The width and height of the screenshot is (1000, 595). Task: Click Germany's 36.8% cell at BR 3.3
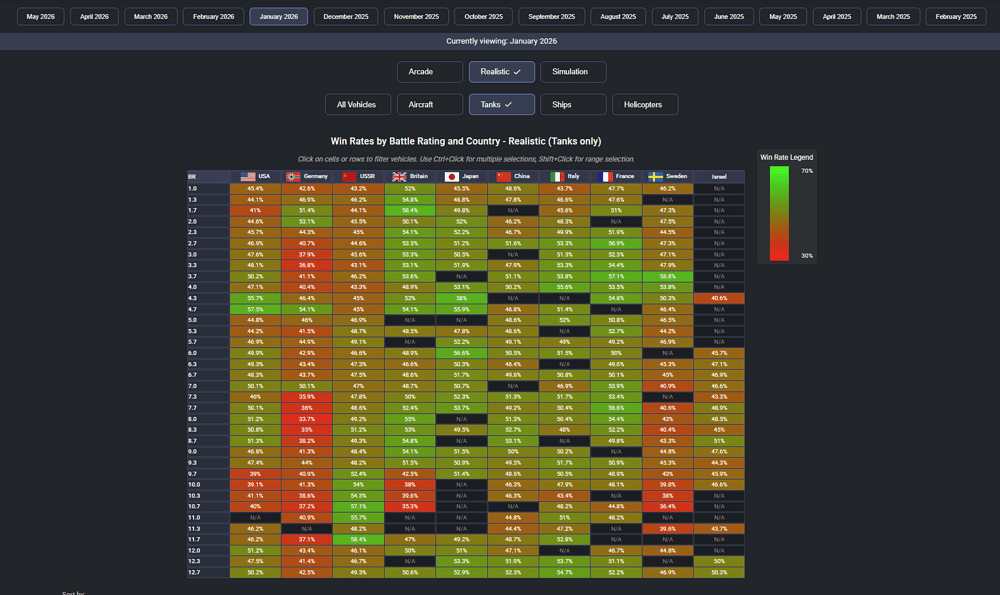(307, 265)
